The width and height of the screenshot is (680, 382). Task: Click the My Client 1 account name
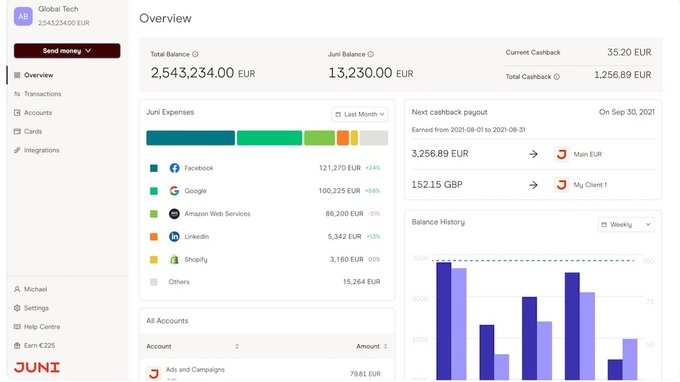pyautogui.click(x=590, y=185)
